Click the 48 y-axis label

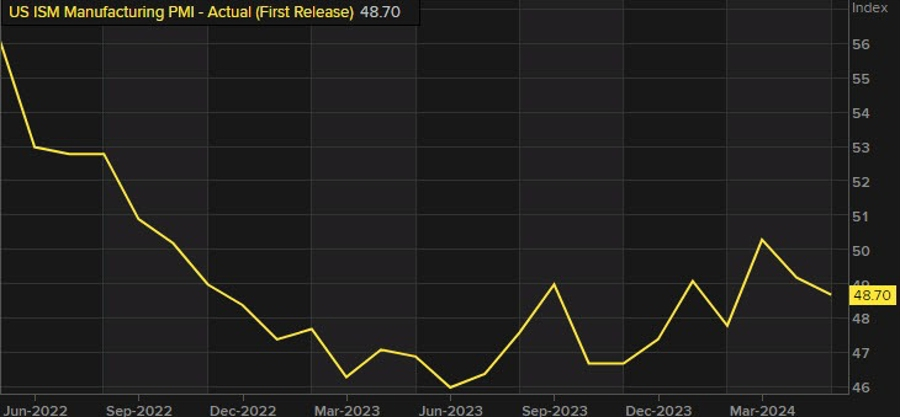coord(861,318)
